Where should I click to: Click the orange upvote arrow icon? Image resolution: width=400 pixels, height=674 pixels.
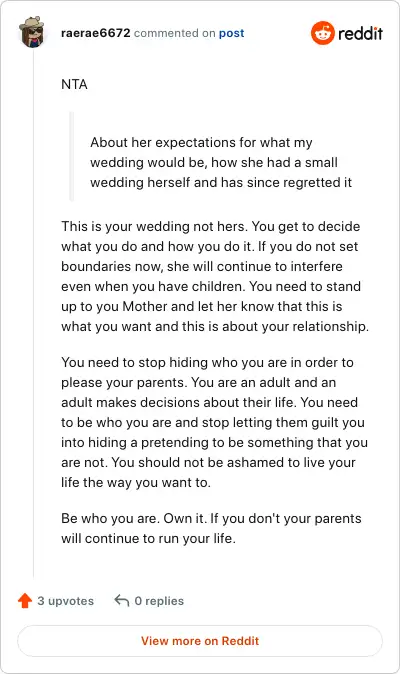coord(25,600)
